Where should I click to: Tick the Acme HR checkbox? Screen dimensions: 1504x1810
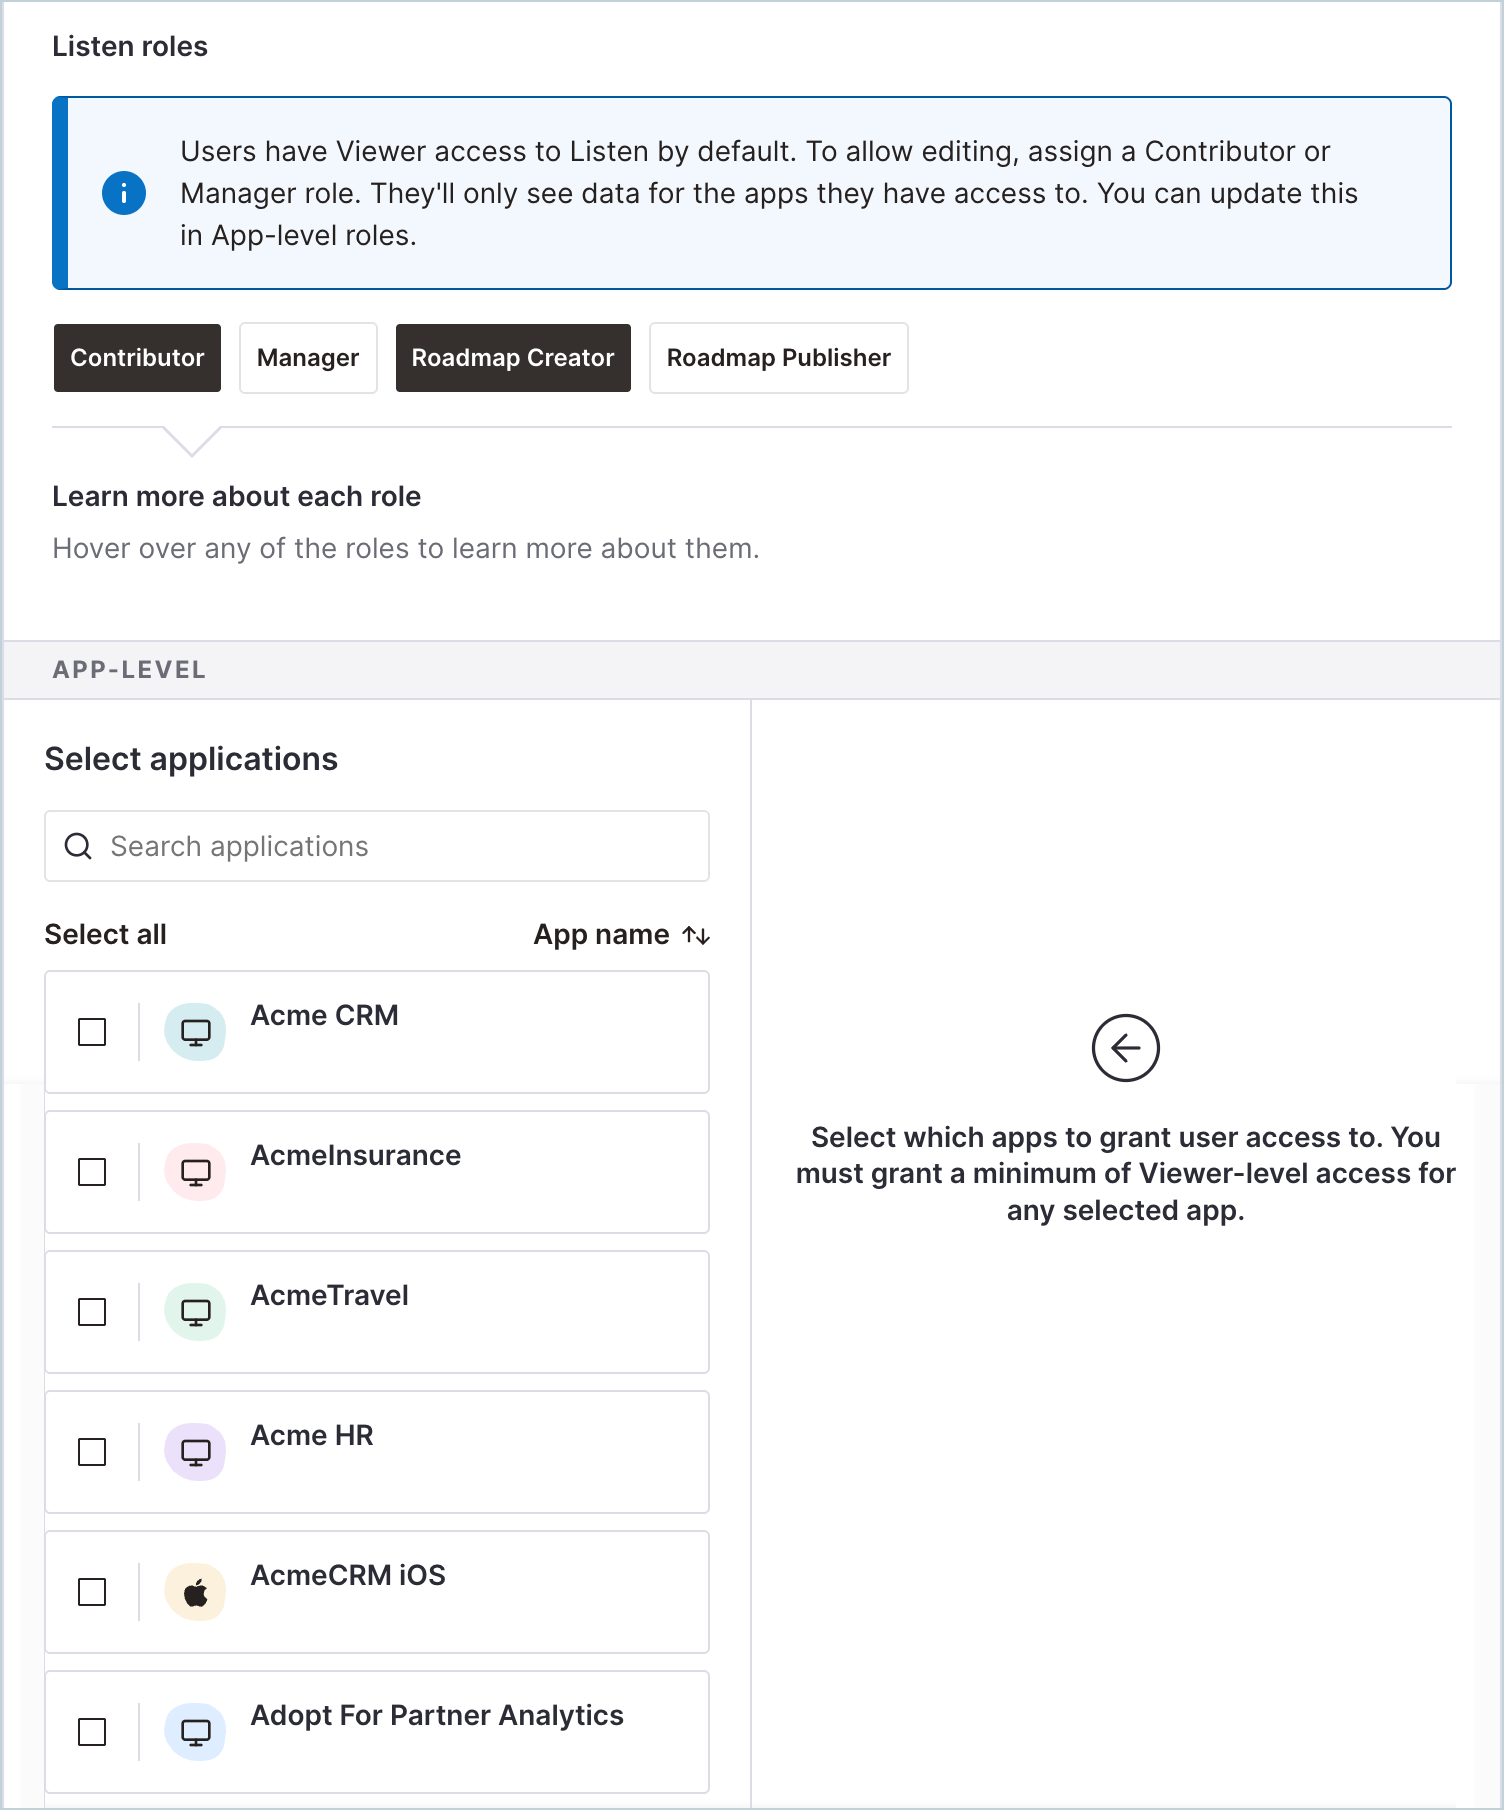[92, 1452]
